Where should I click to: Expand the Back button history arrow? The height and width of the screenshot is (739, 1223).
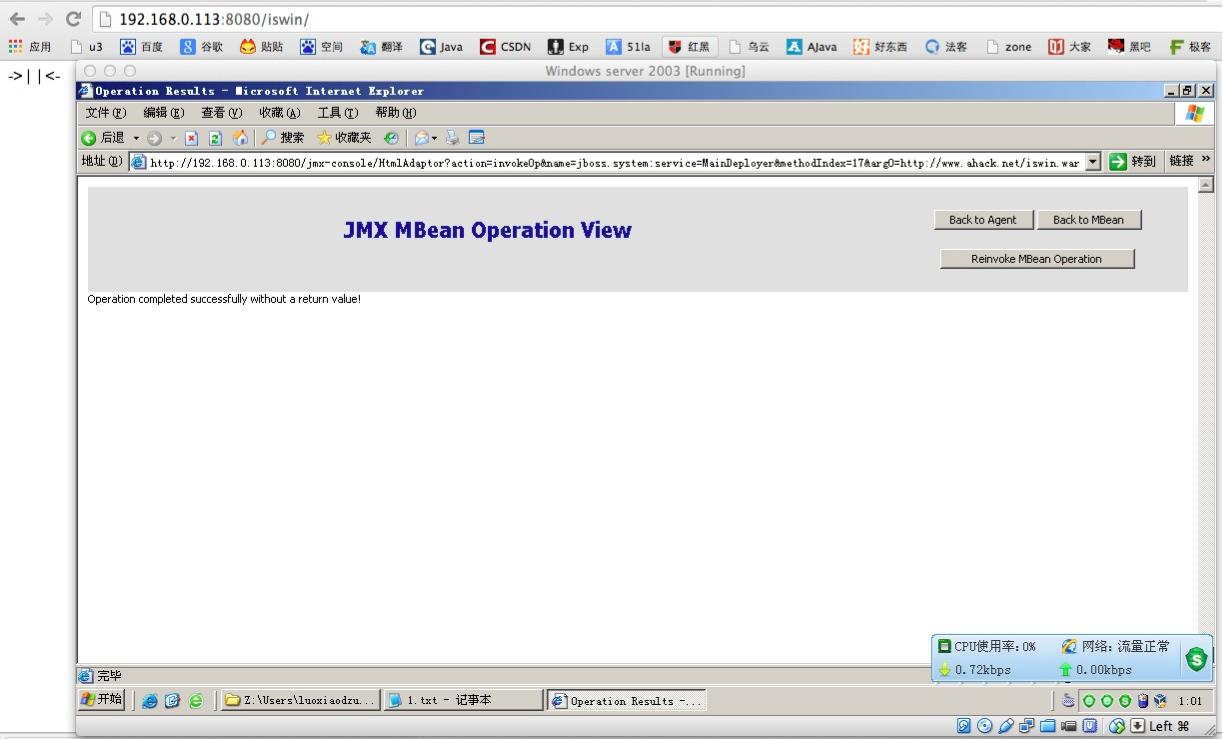[137, 138]
